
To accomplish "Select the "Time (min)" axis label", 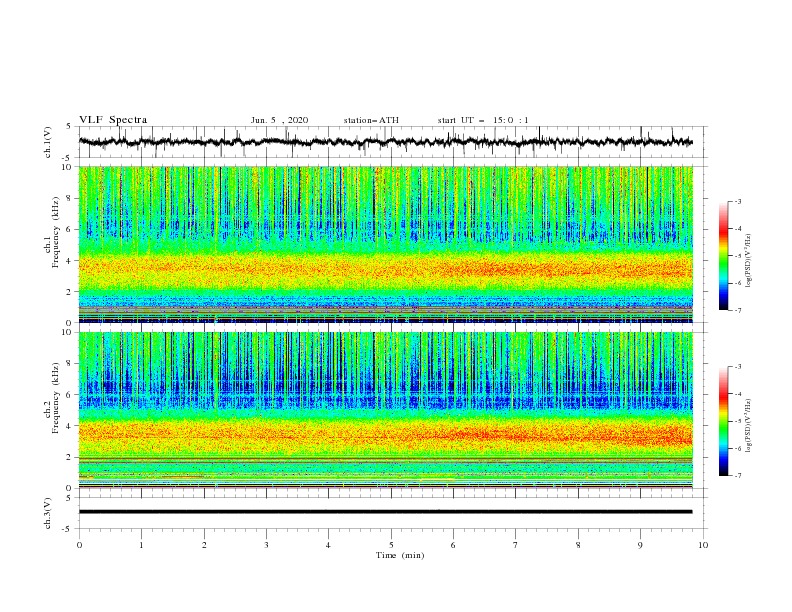I will (x=400, y=555).
